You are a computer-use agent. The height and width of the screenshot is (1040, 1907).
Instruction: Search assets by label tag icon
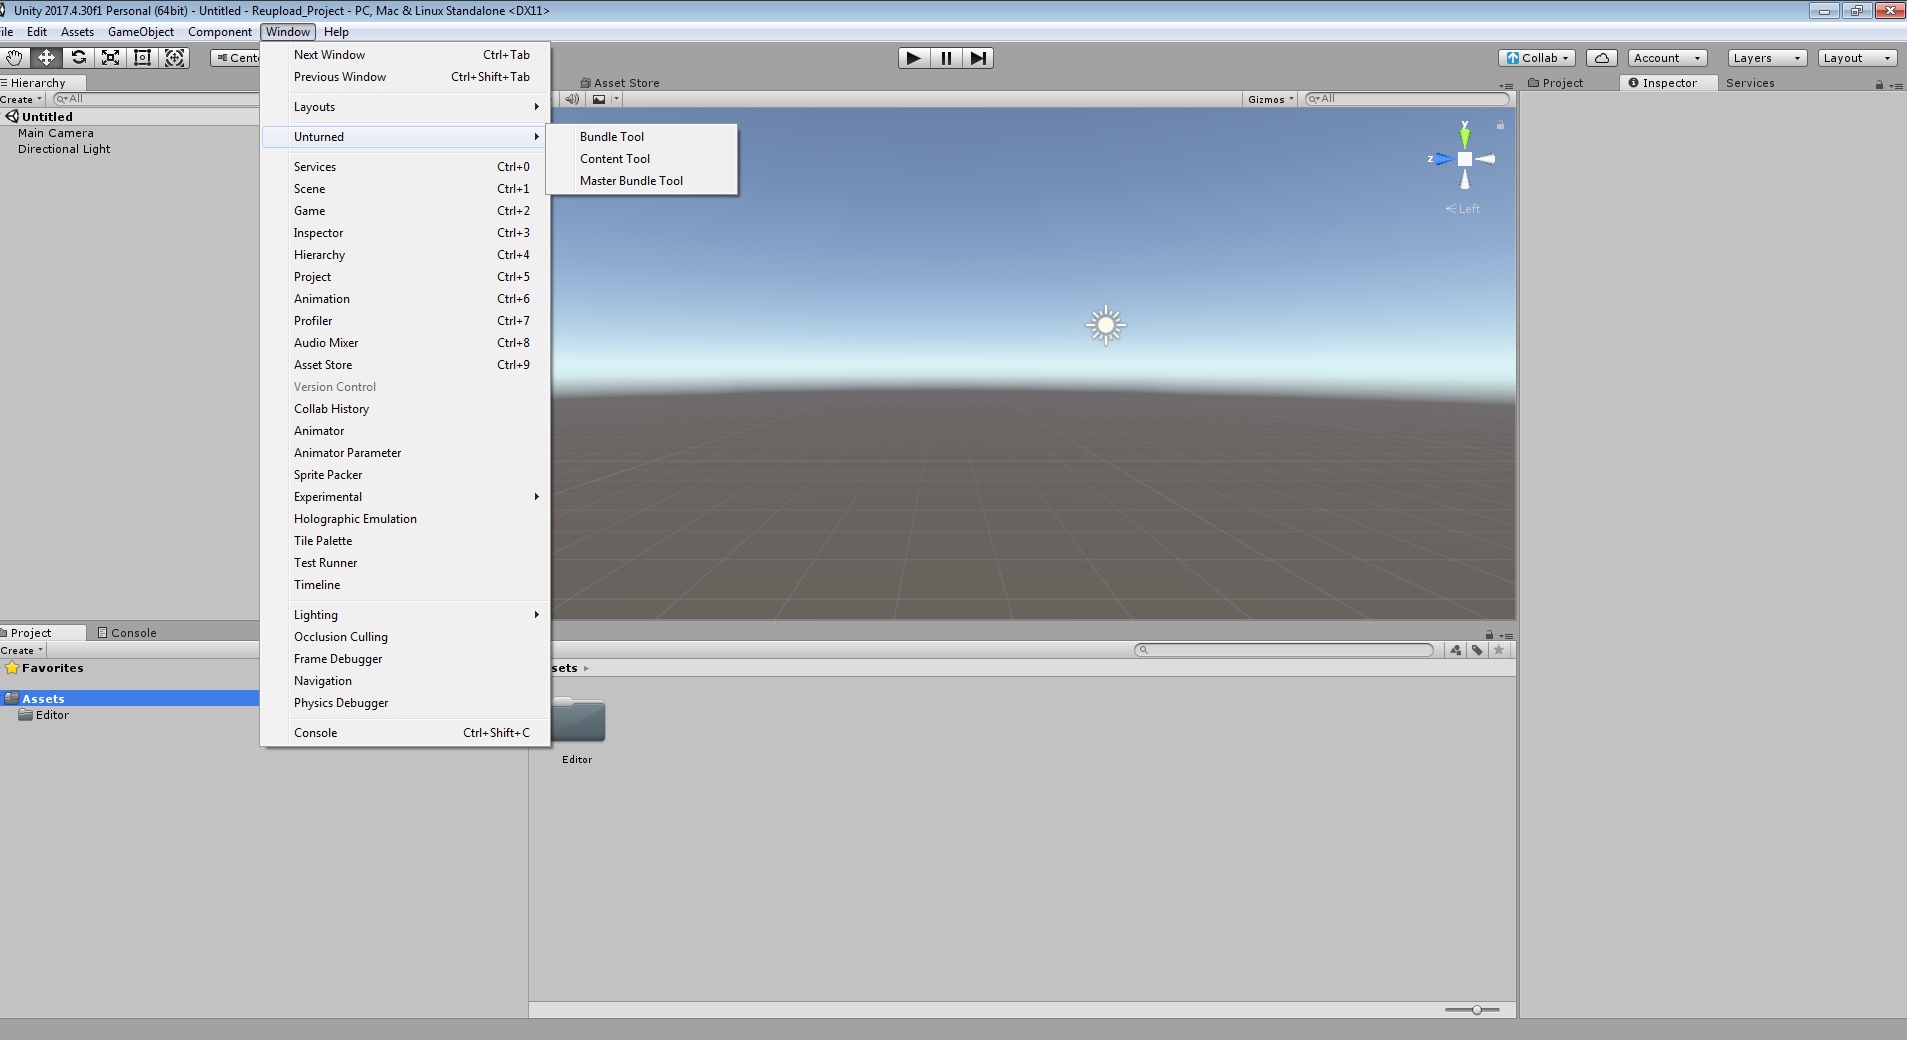1477,650
